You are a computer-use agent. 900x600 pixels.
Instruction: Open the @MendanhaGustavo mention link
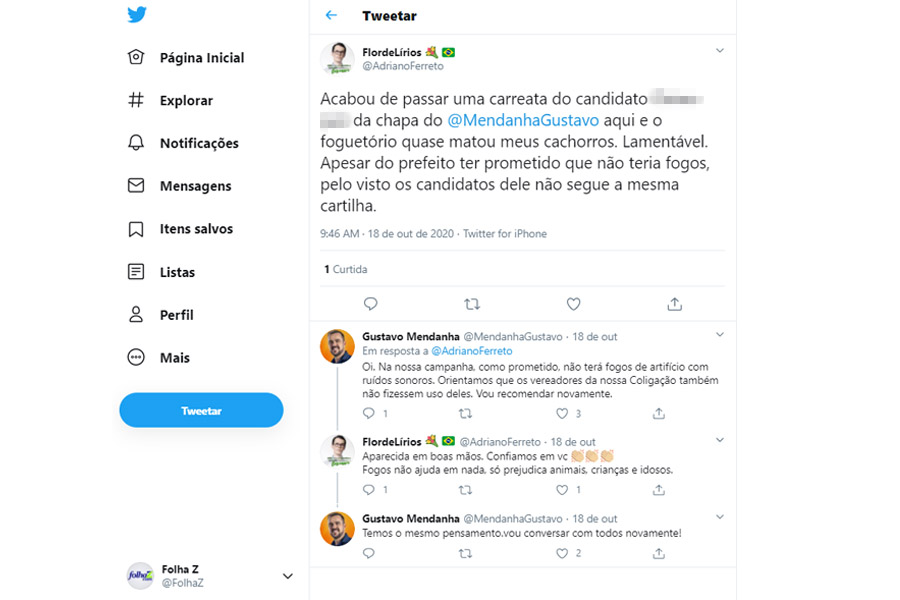coord(523,120)
